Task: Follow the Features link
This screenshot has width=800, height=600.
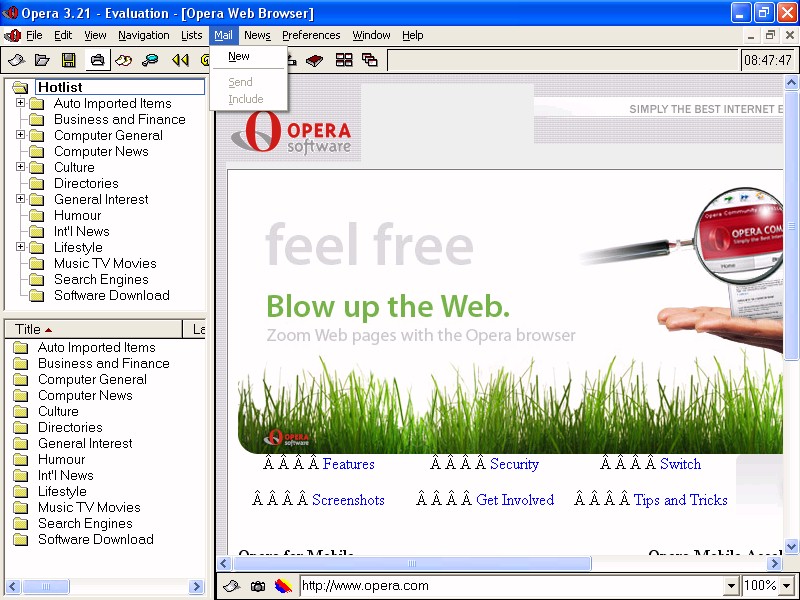Action: 349,464
